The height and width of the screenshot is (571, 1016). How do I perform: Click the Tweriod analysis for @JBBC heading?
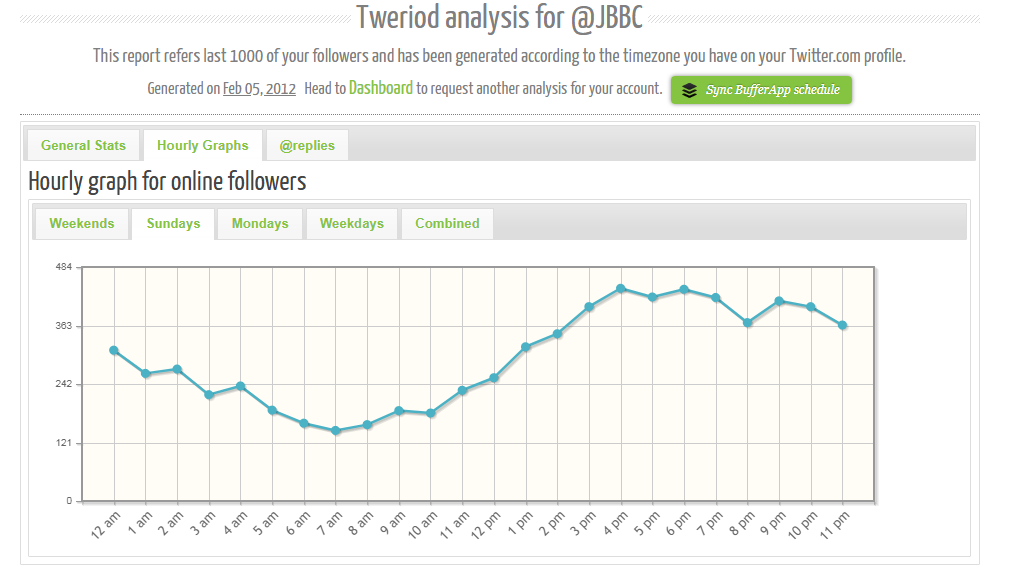pyautogui.click(x=499, y=18)
